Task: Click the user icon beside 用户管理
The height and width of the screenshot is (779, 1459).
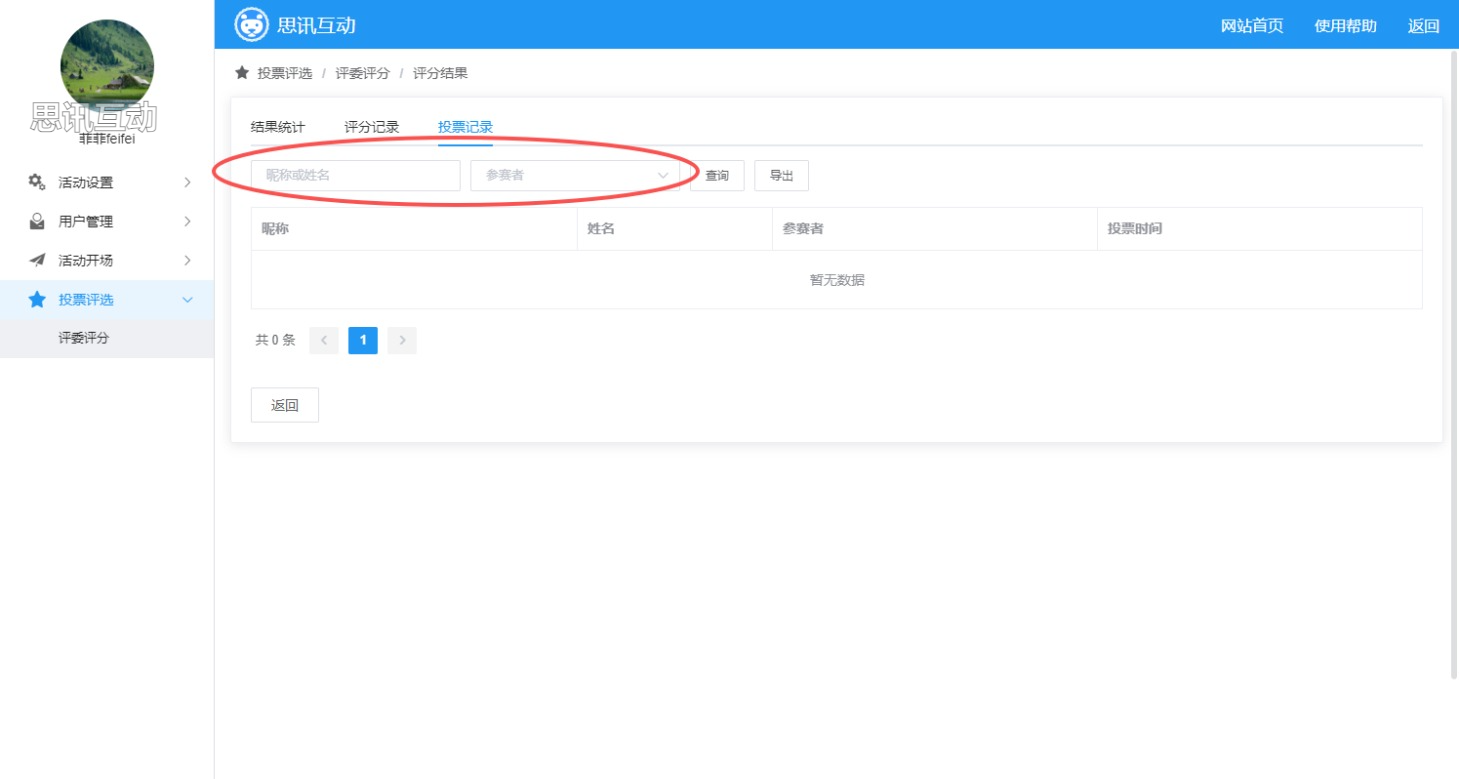Action: click(37, 221)
